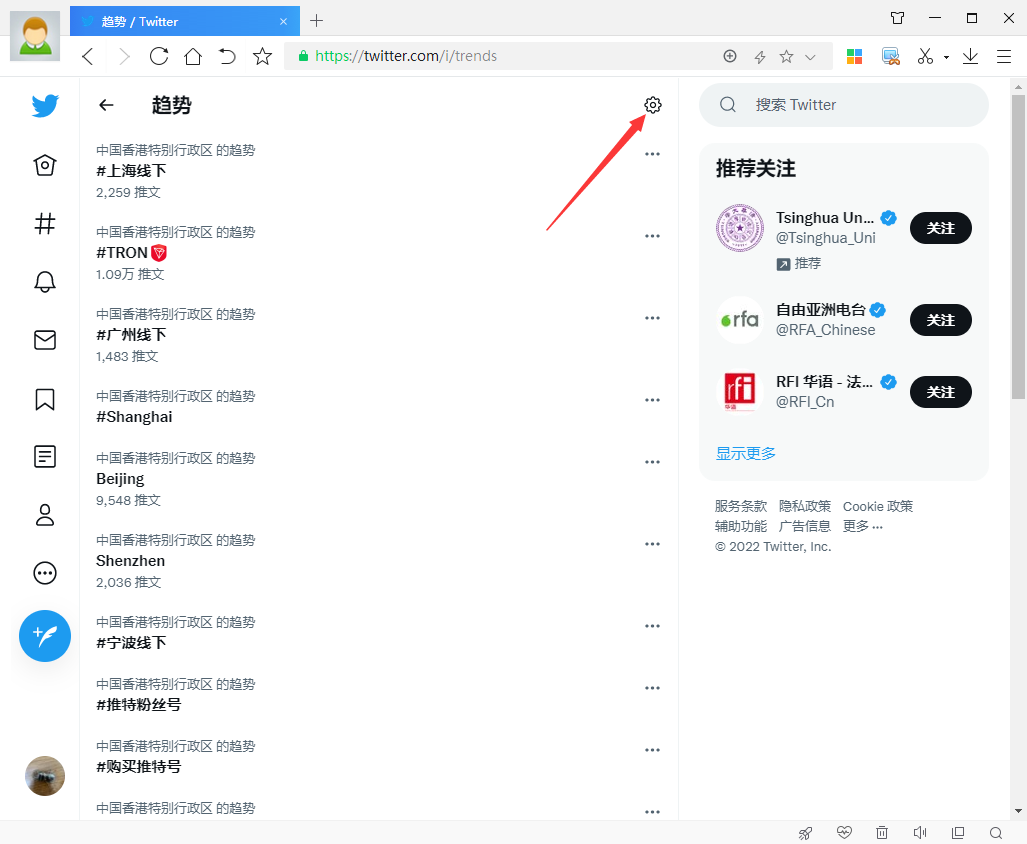Screen dimensions: 1027x844
Task: Go to browser home page icon
Action: coord(193,56)
